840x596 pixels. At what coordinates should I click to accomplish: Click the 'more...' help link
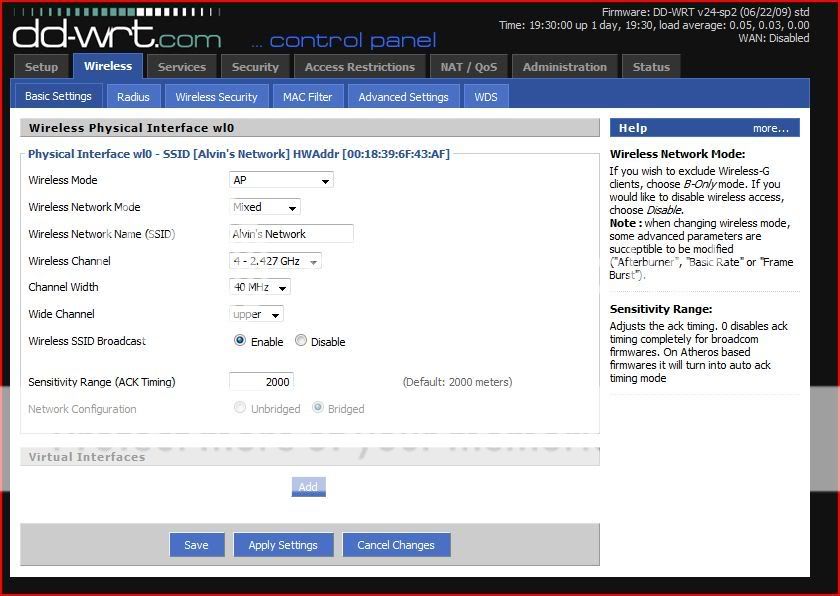[770, 128]
